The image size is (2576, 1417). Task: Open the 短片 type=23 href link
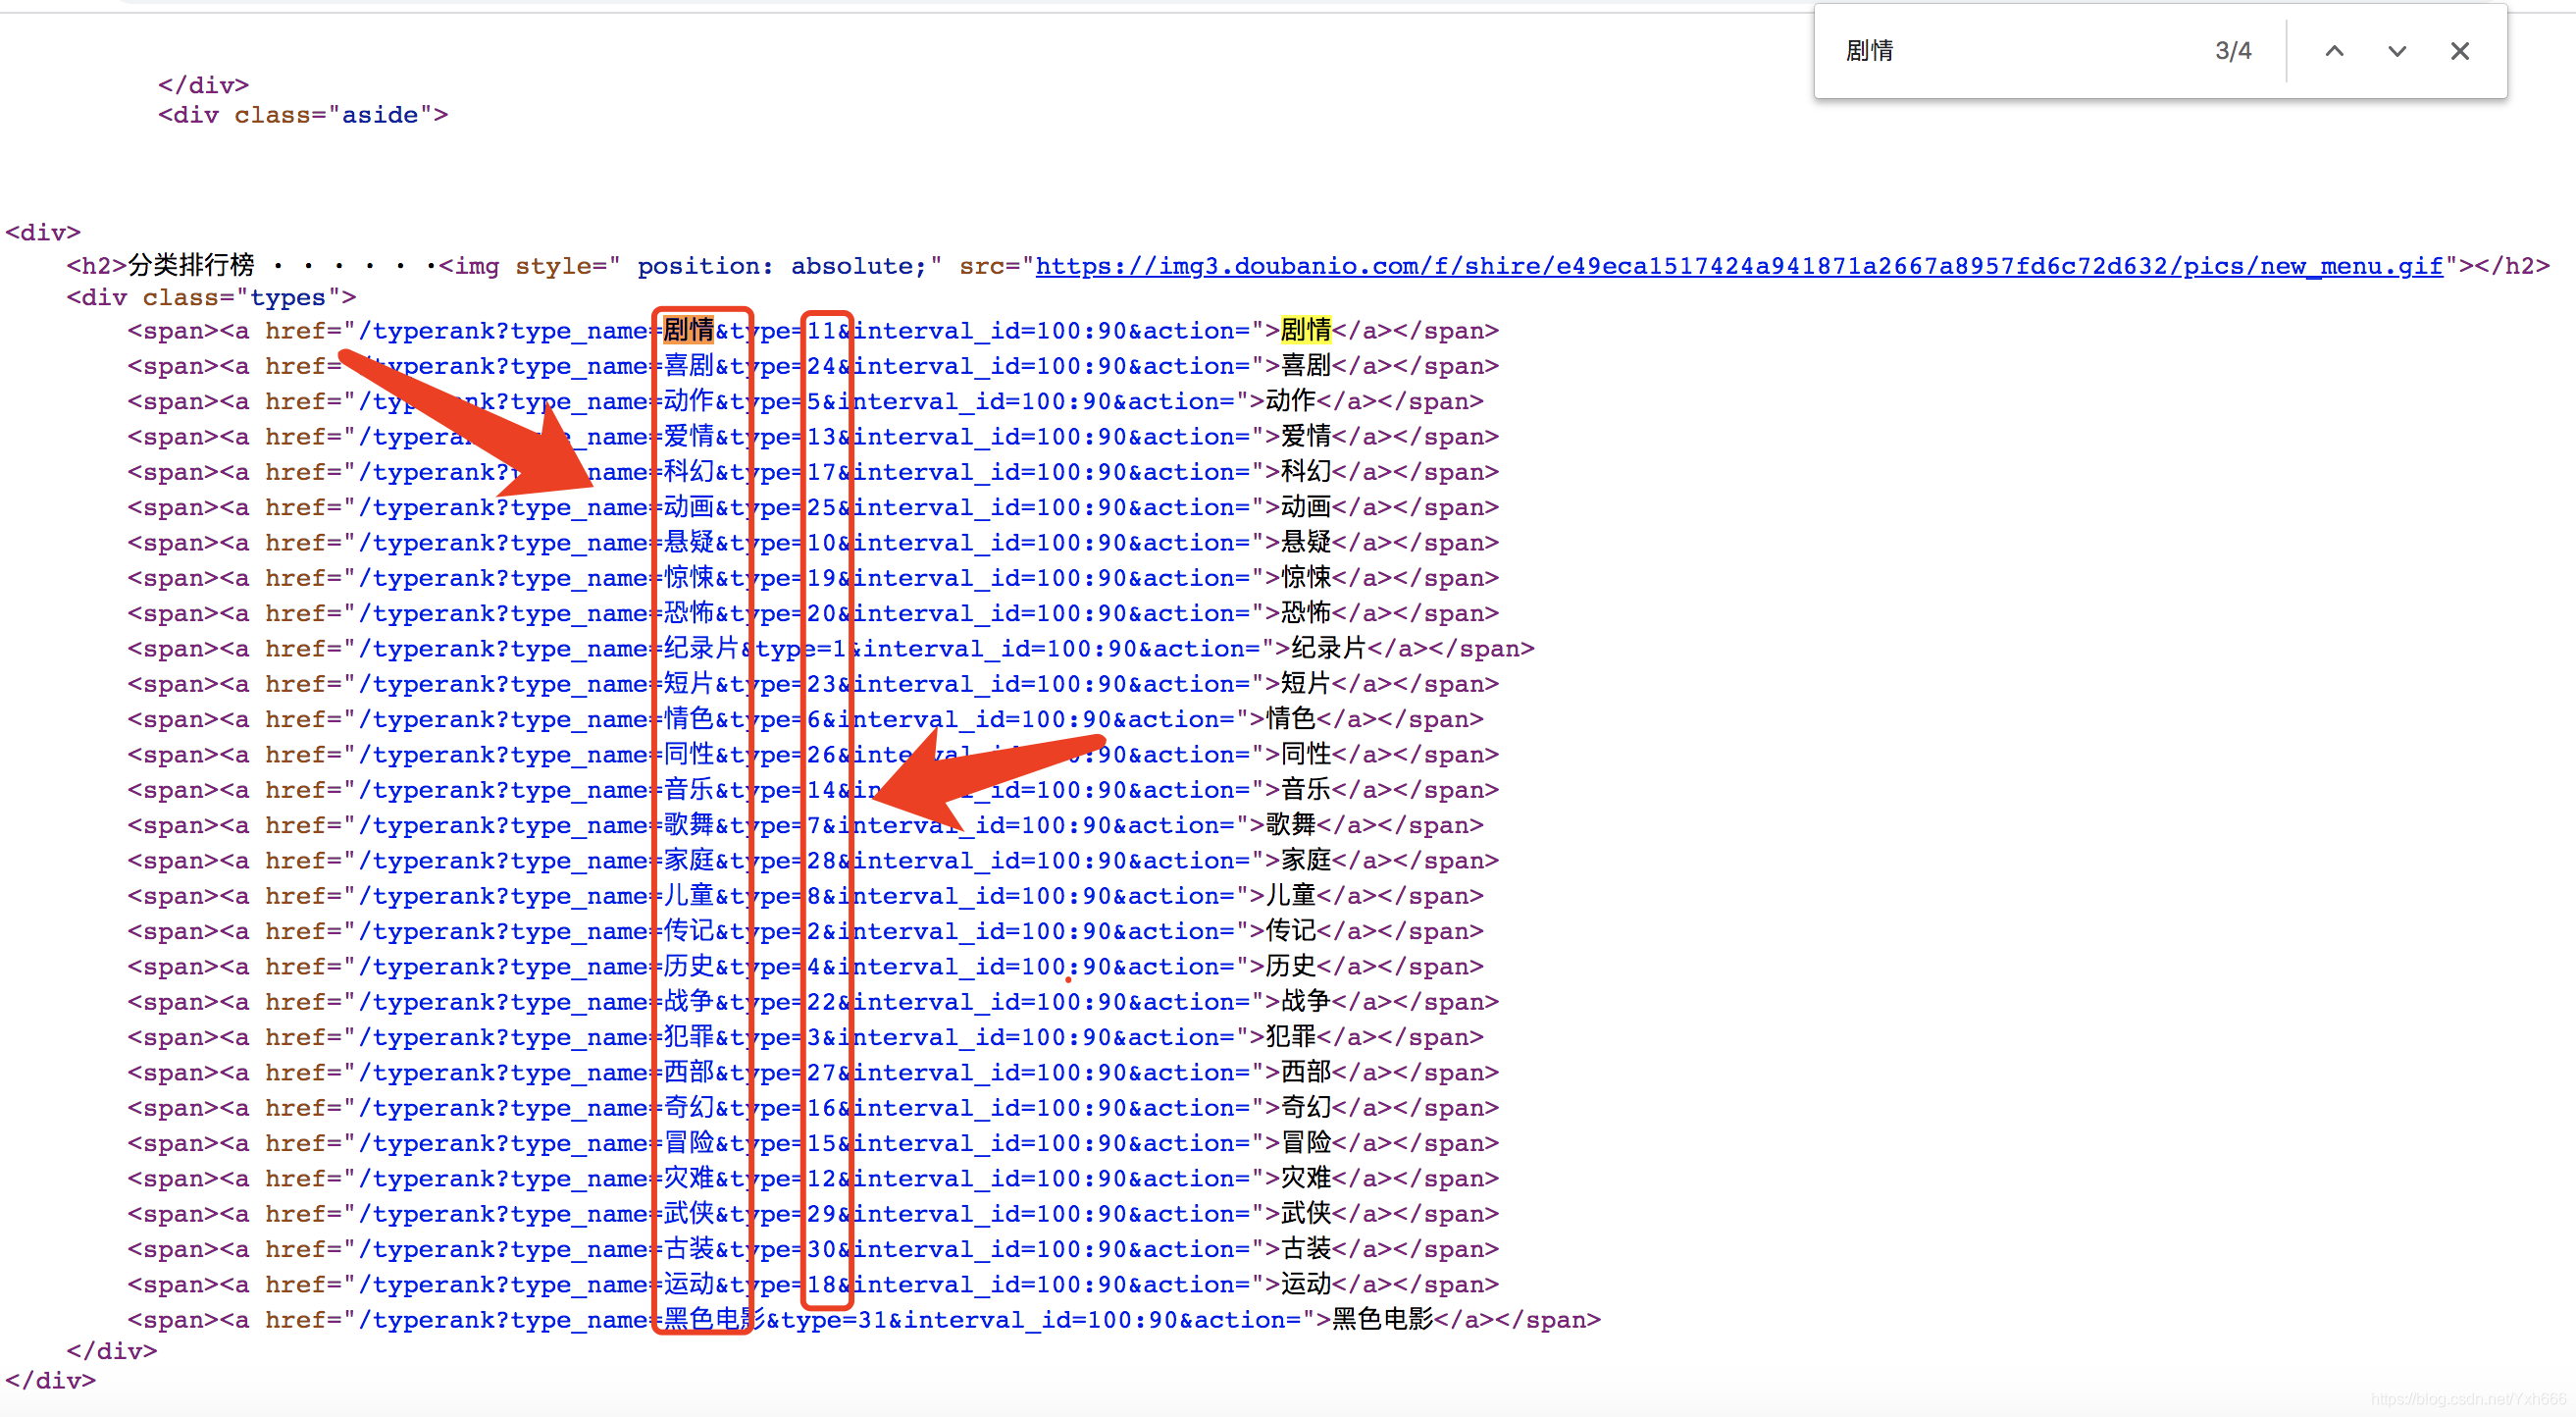[804, 684]
